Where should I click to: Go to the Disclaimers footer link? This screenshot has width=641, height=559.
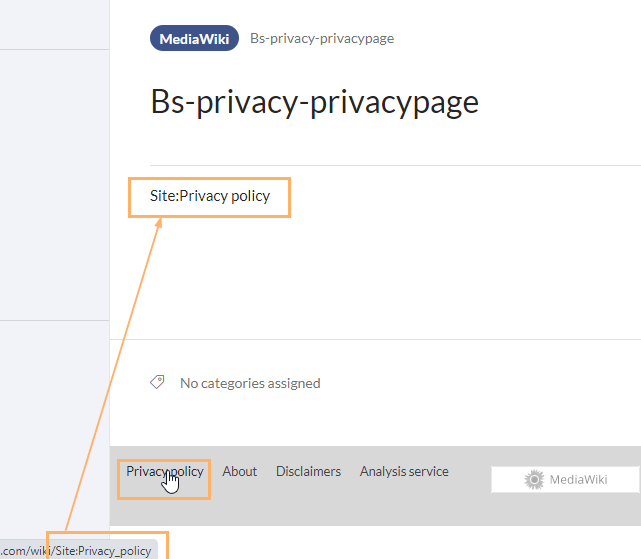pyautogui.click(x=308, y=471)
